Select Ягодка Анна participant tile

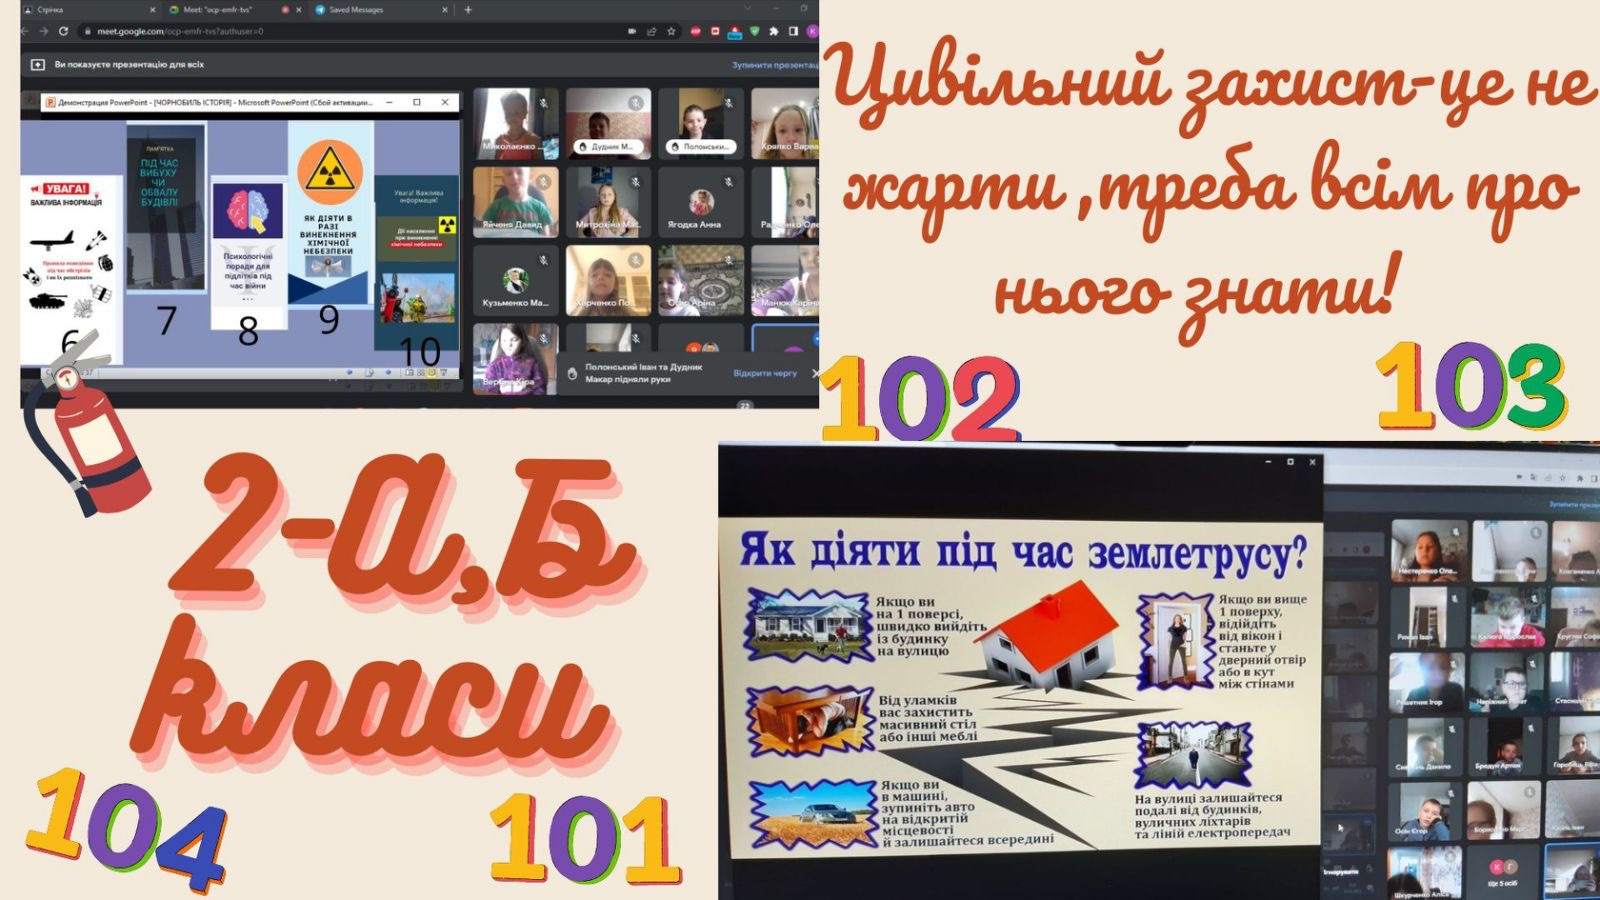tap(700, 203)
